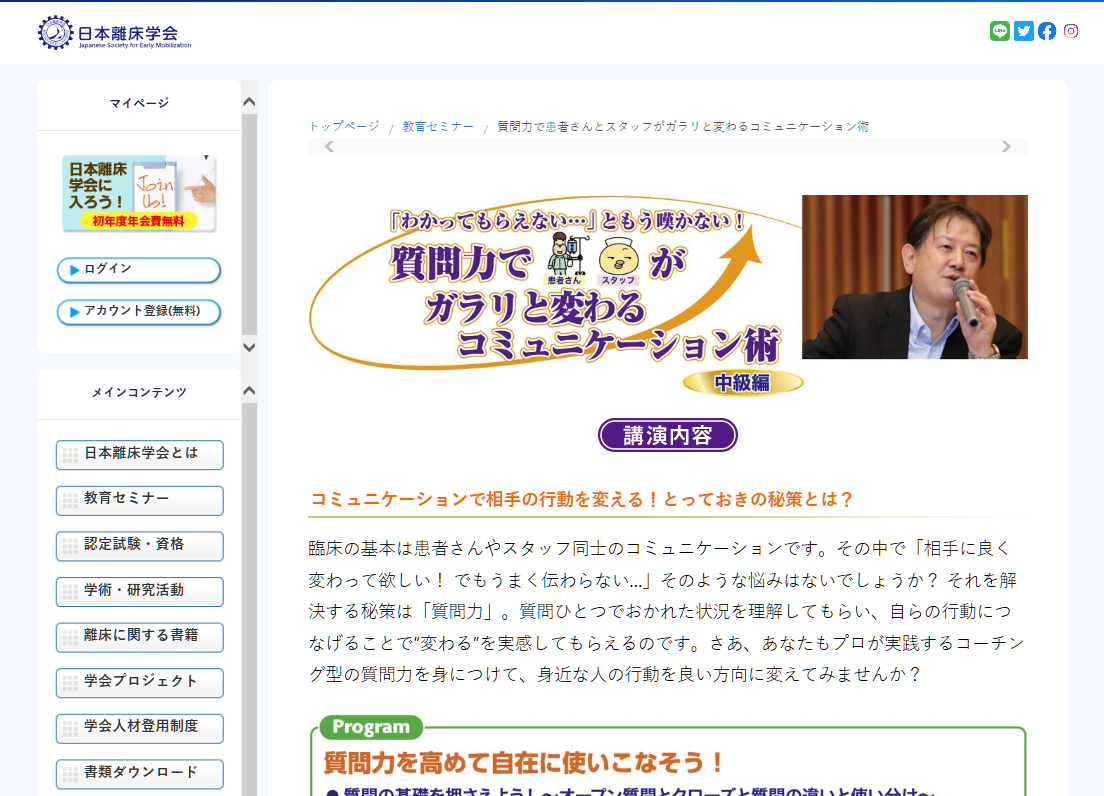Click the speaker photo with microphone
This screenshot has width=1104, height=796.
(915, 277)
